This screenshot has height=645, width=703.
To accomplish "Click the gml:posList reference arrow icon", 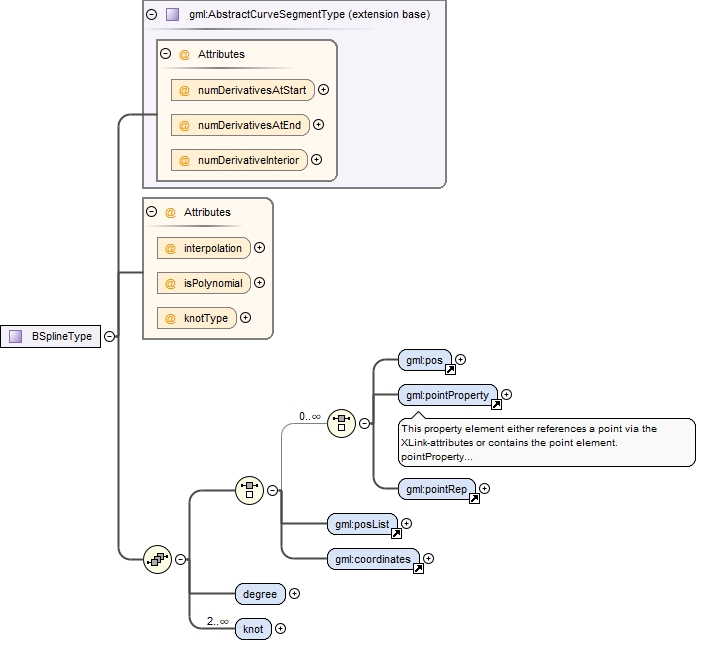I will [396, 533].
